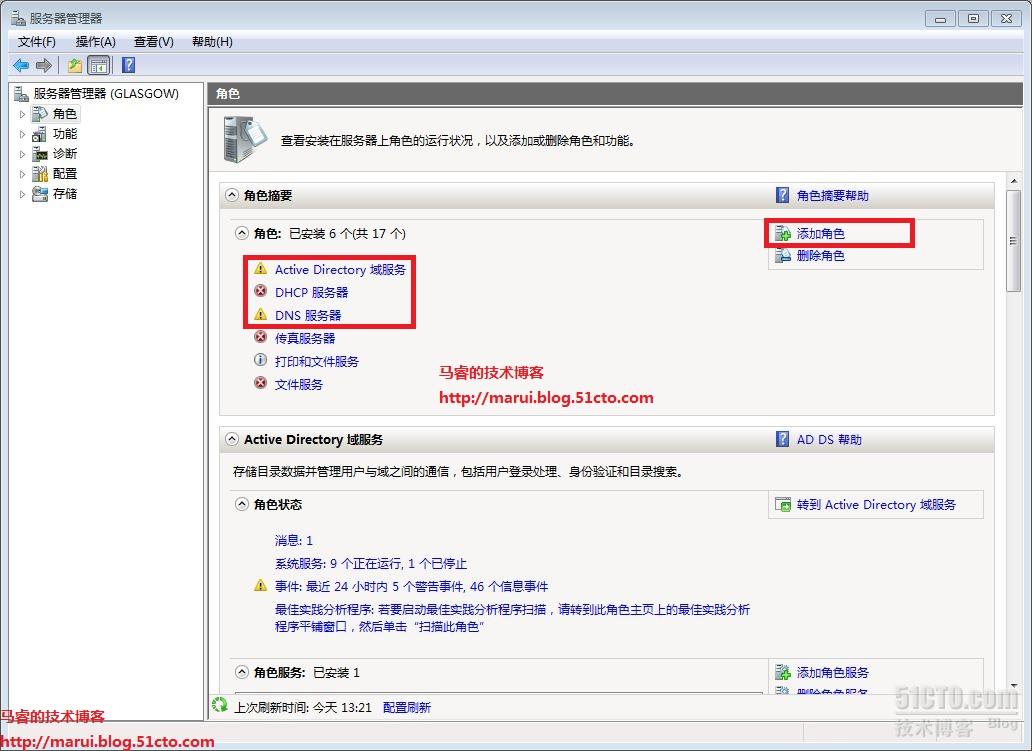Collapse the Active Directory 域服务 section header
The height and width of the screenshot is (751, 1032).
(x=232, y=439)
